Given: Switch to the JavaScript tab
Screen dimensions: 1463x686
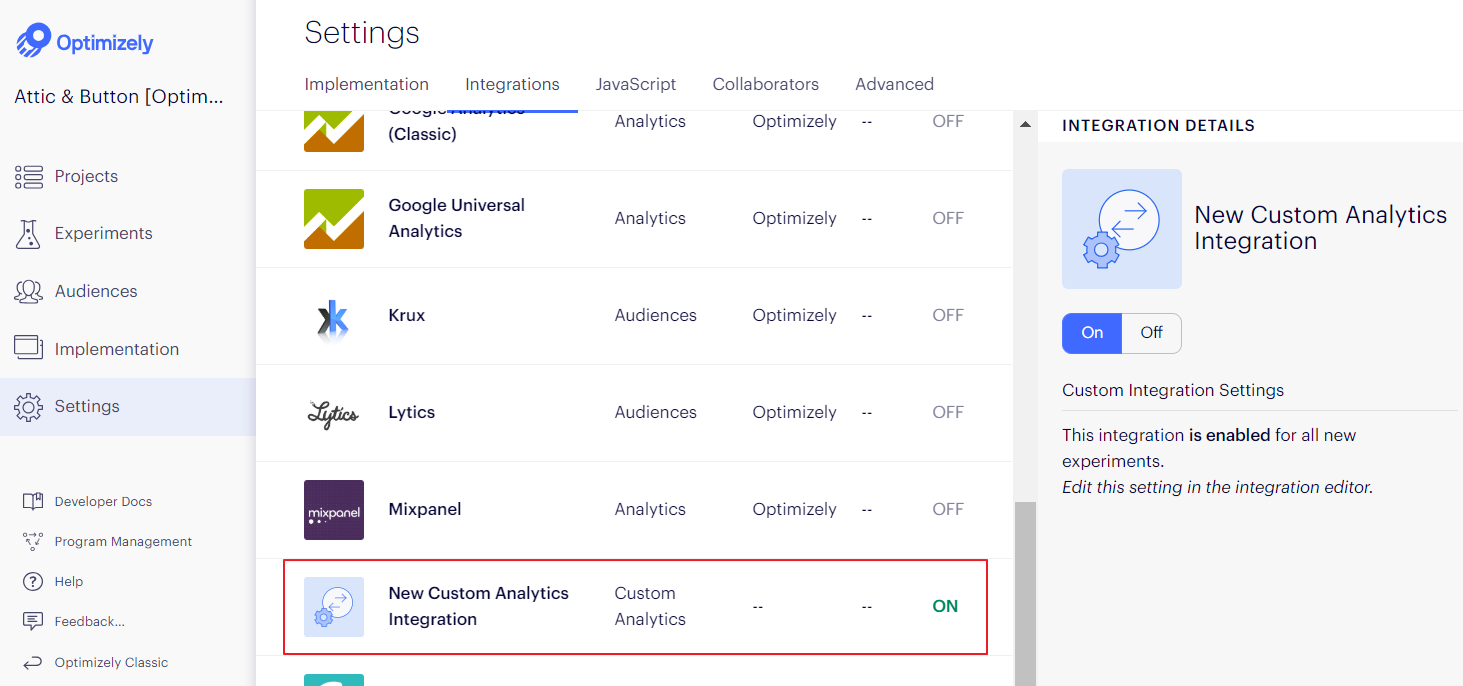Looking at the screenshot, I should coord(636,85).
